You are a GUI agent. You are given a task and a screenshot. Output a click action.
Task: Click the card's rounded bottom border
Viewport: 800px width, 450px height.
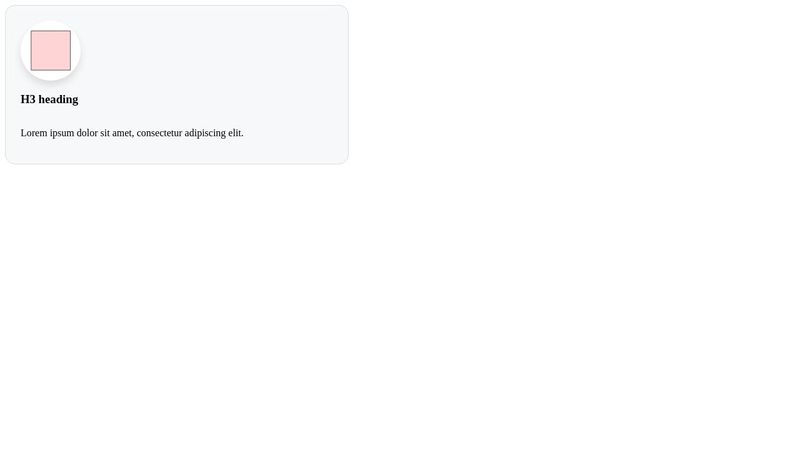177,164
